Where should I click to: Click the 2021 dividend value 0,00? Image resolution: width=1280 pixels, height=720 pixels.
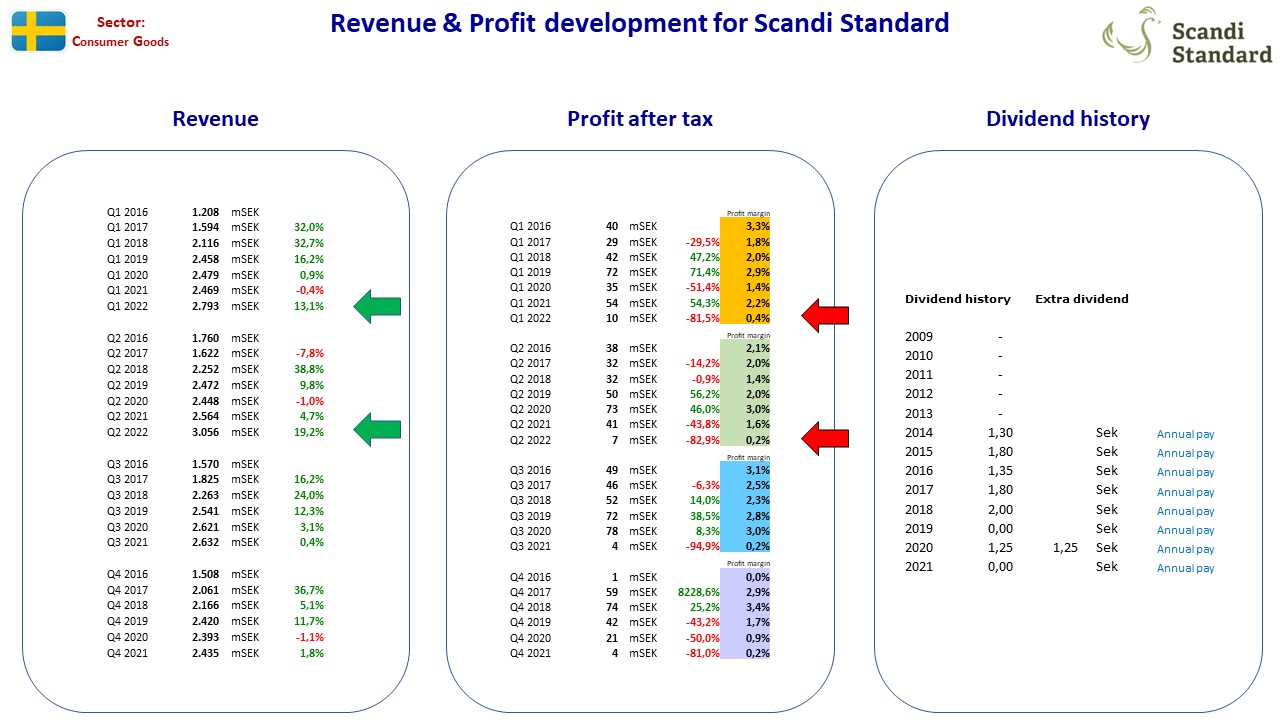[x=999, y=567]
